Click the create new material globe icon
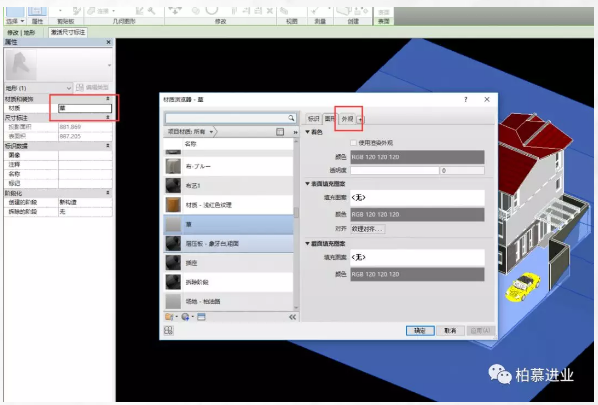The width and height of the screenshot is (598, 405). 185,317
